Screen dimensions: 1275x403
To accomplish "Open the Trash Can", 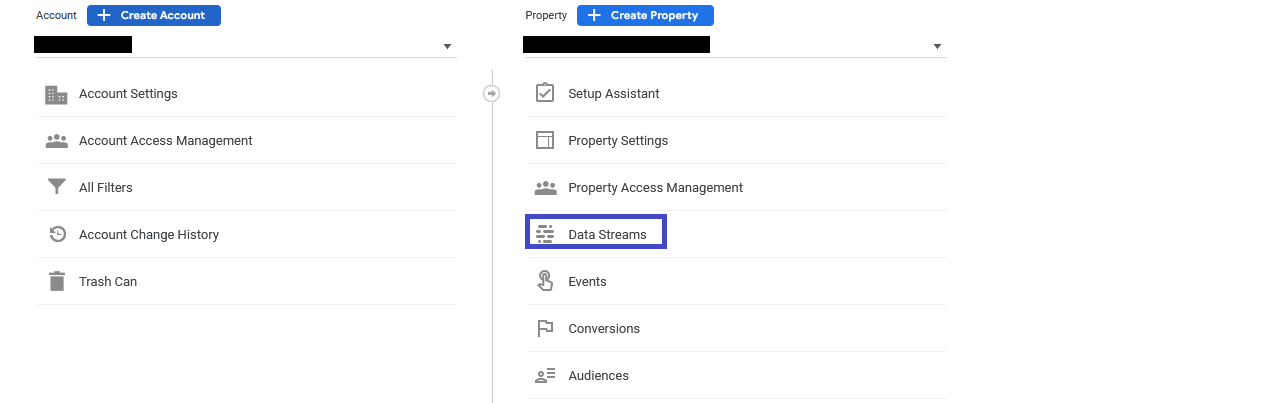I will (247, 282).
